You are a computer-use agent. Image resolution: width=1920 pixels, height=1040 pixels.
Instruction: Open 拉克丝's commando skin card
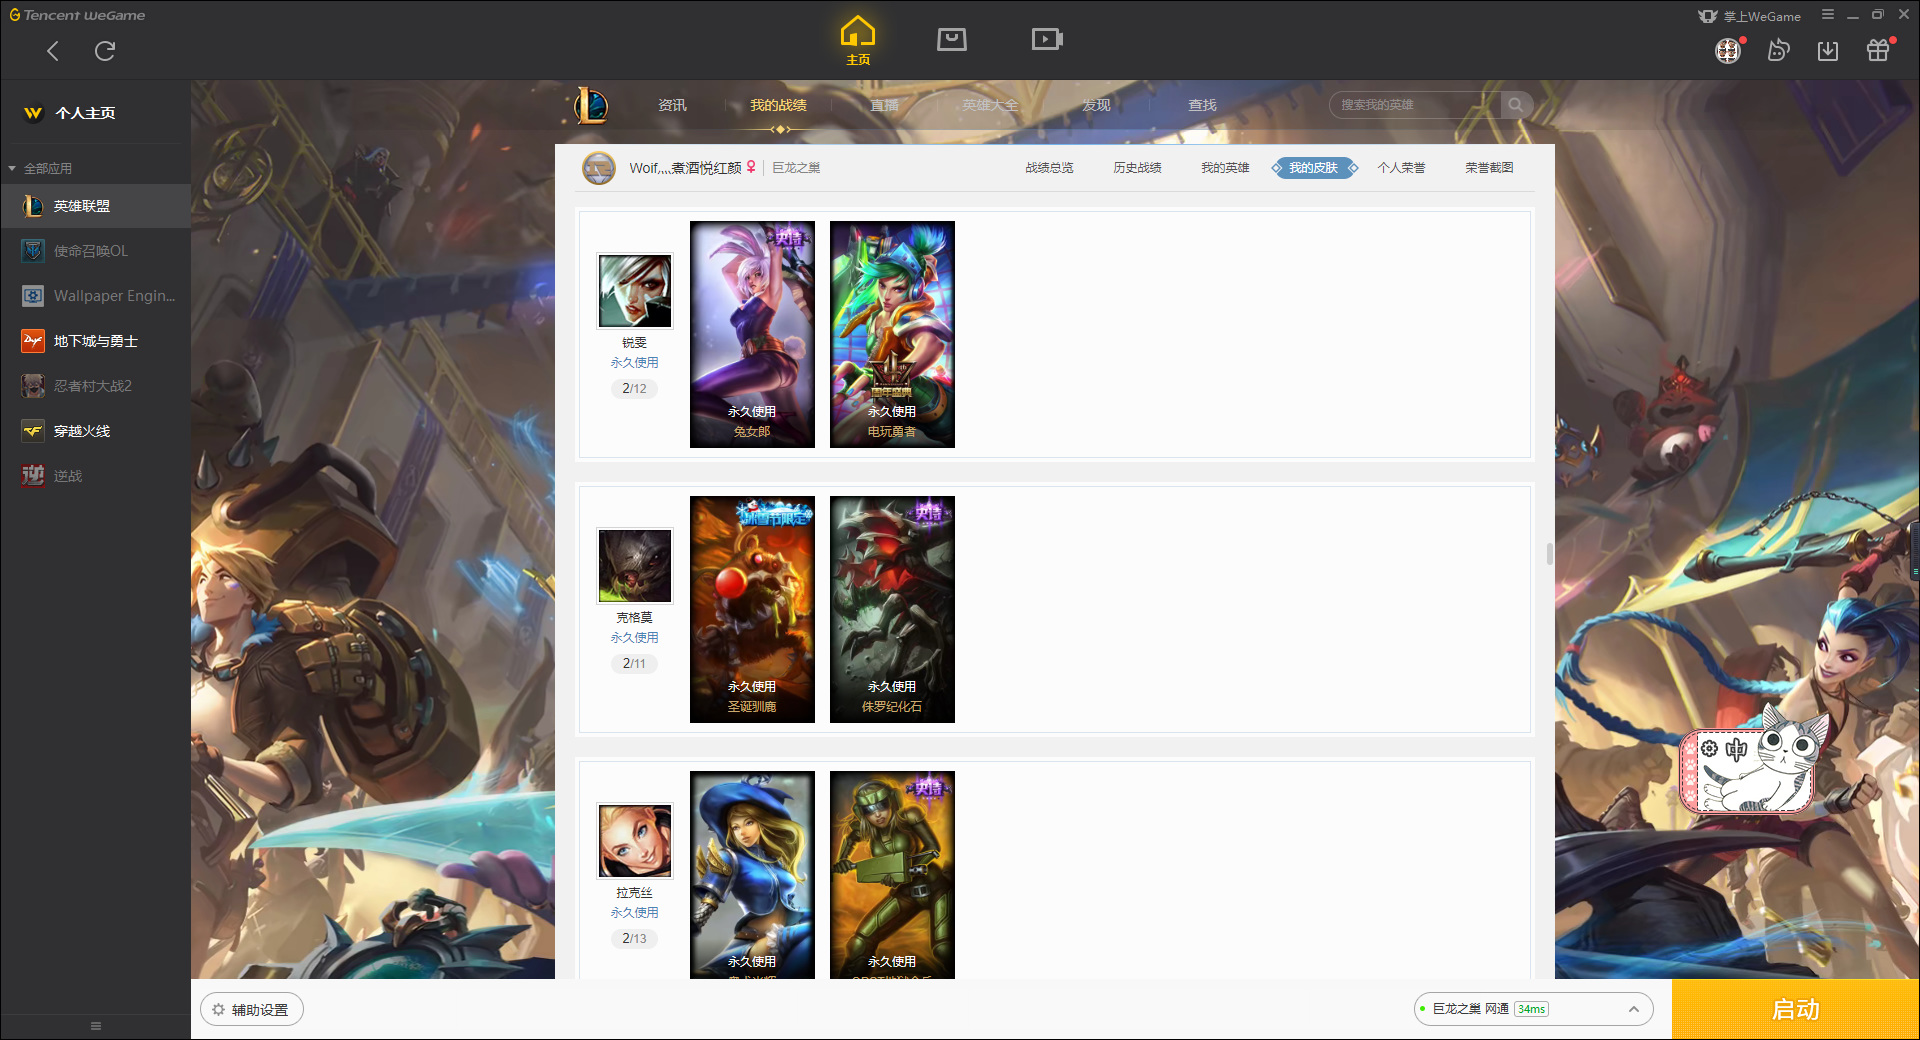[x=892, y=875]
